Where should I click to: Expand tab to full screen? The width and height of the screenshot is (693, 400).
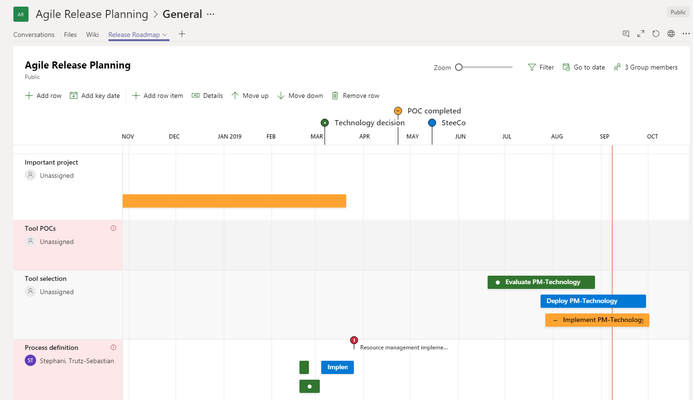[x=641, y=34]
